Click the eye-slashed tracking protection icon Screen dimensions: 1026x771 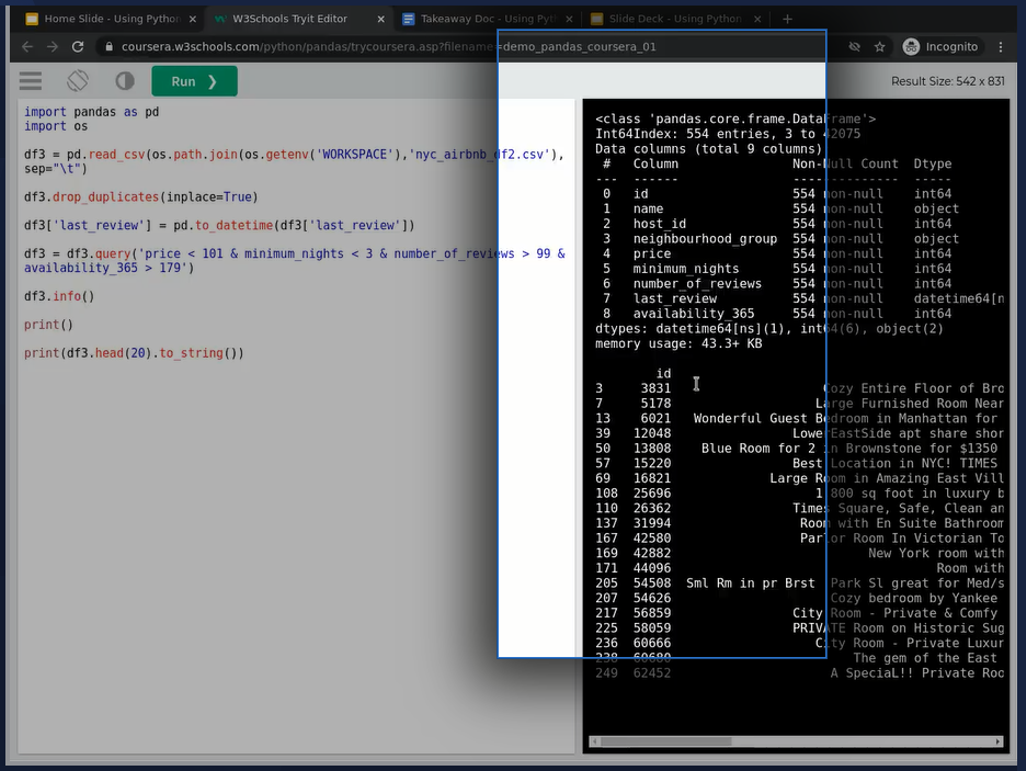[x=854, y=46]
